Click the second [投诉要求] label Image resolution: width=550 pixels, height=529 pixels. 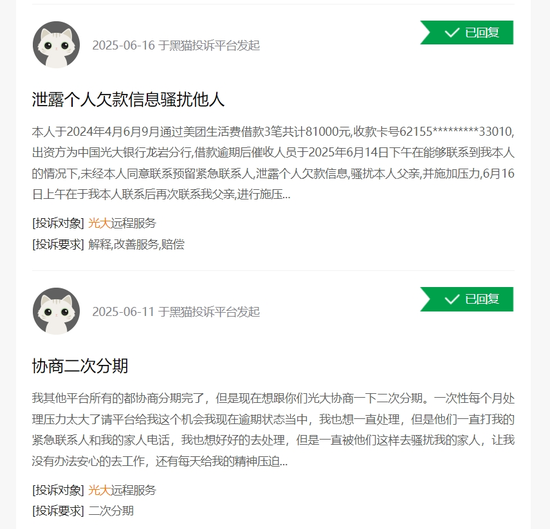point(58,511)
